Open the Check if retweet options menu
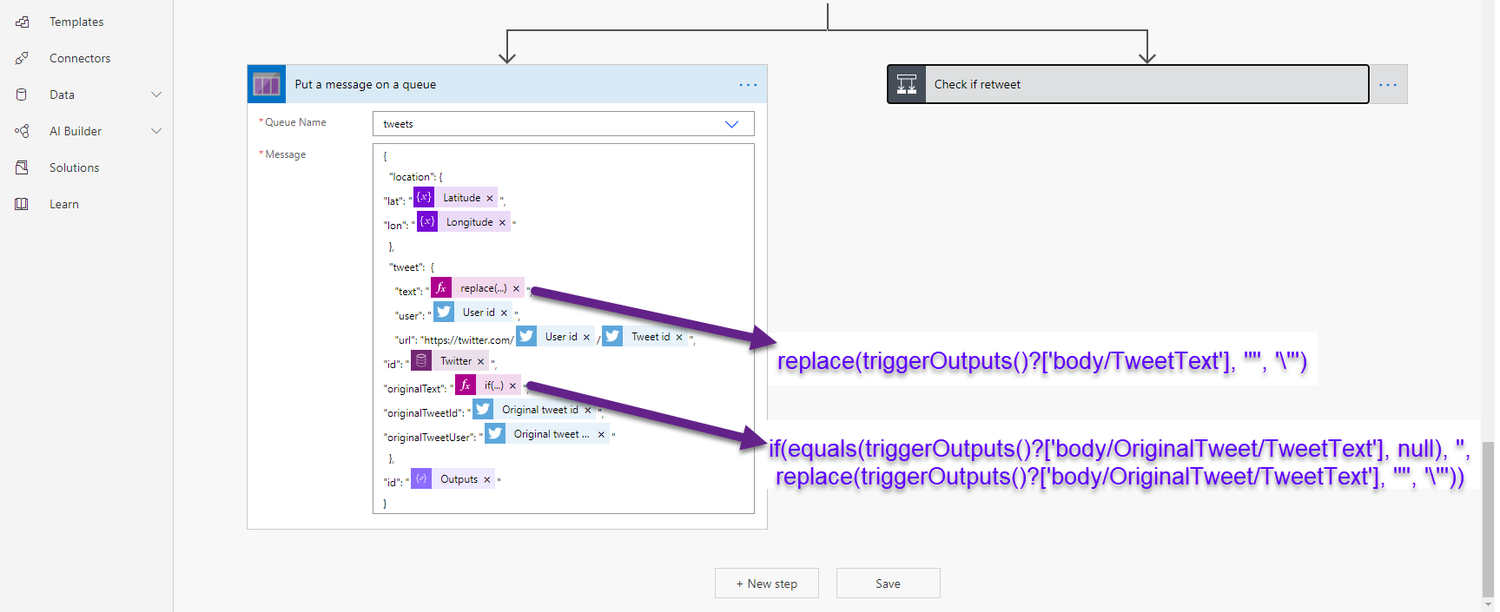 [x=1388, y=85]
